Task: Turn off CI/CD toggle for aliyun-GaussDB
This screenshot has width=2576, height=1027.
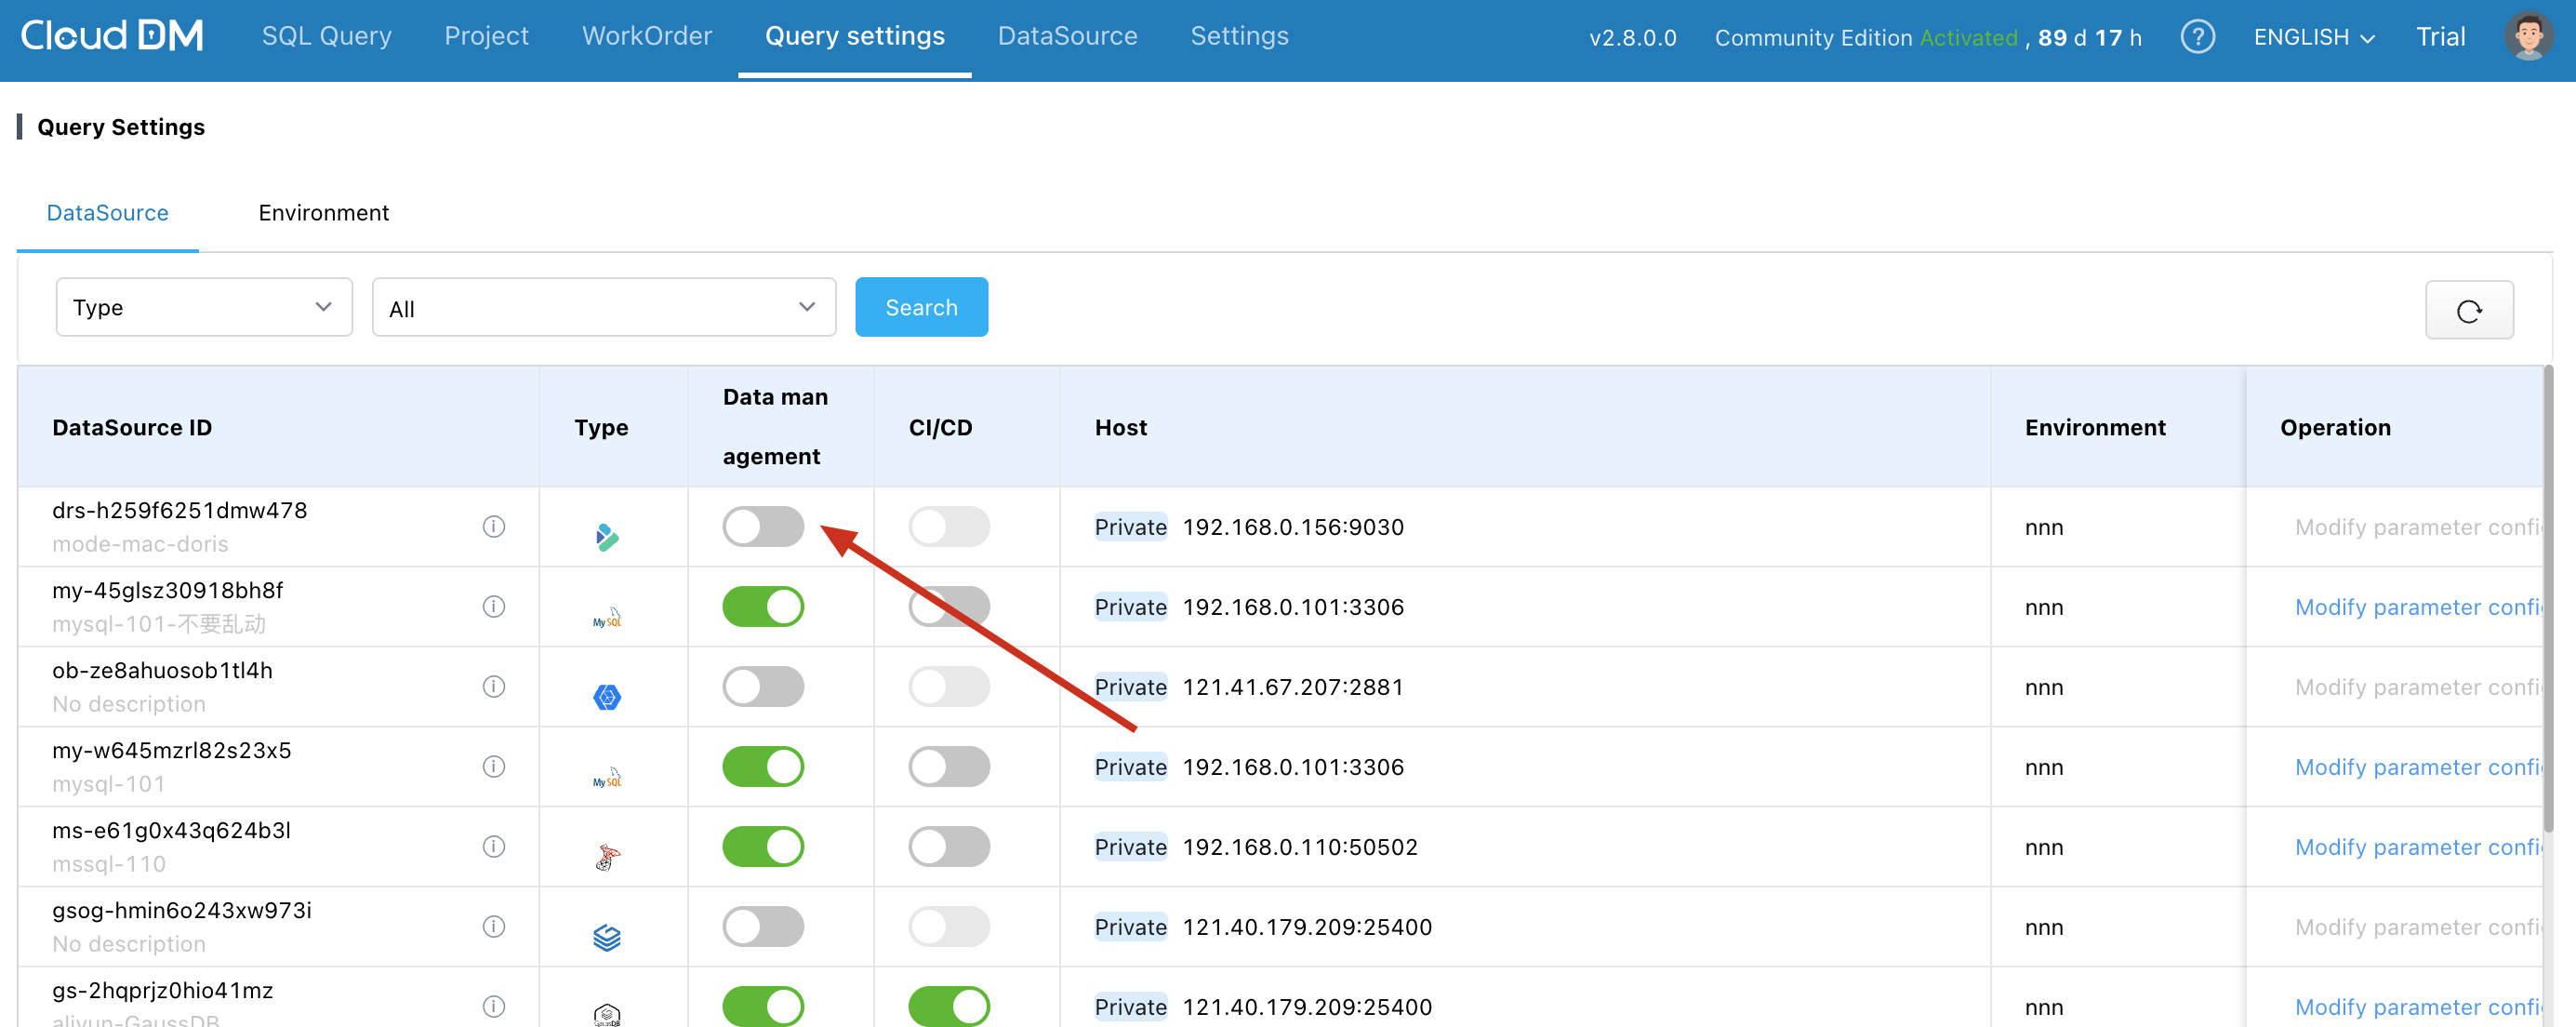Action: point(948,1007)
